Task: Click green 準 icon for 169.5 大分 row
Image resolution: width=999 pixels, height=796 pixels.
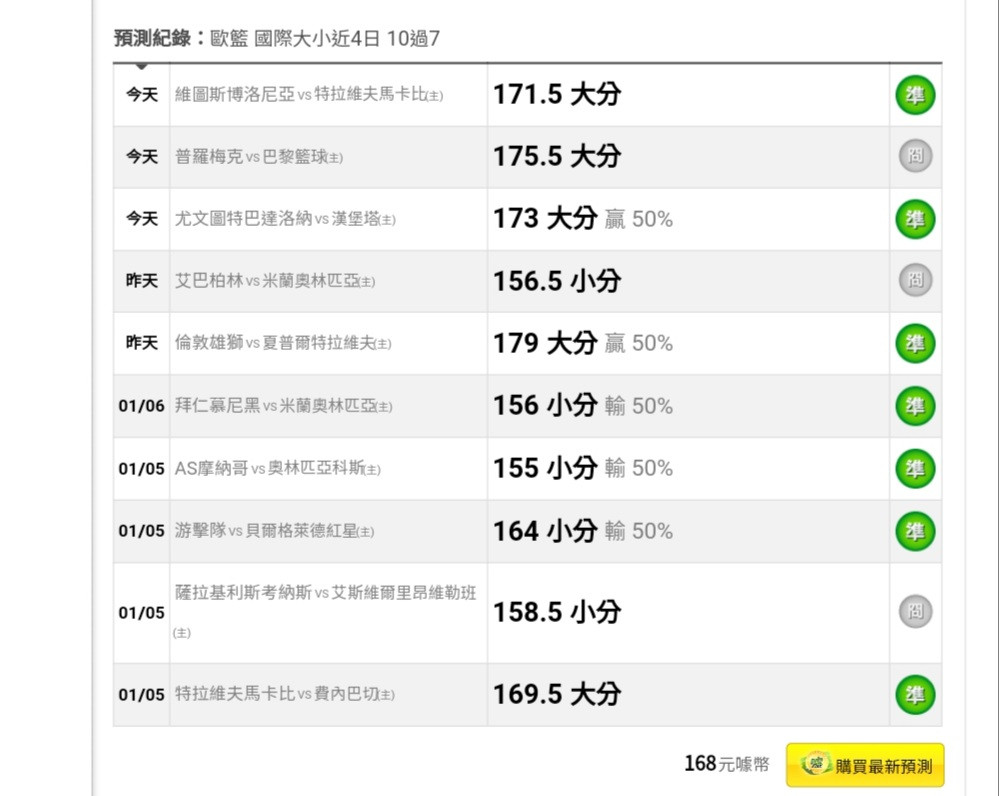Action: tap(915, 694)
